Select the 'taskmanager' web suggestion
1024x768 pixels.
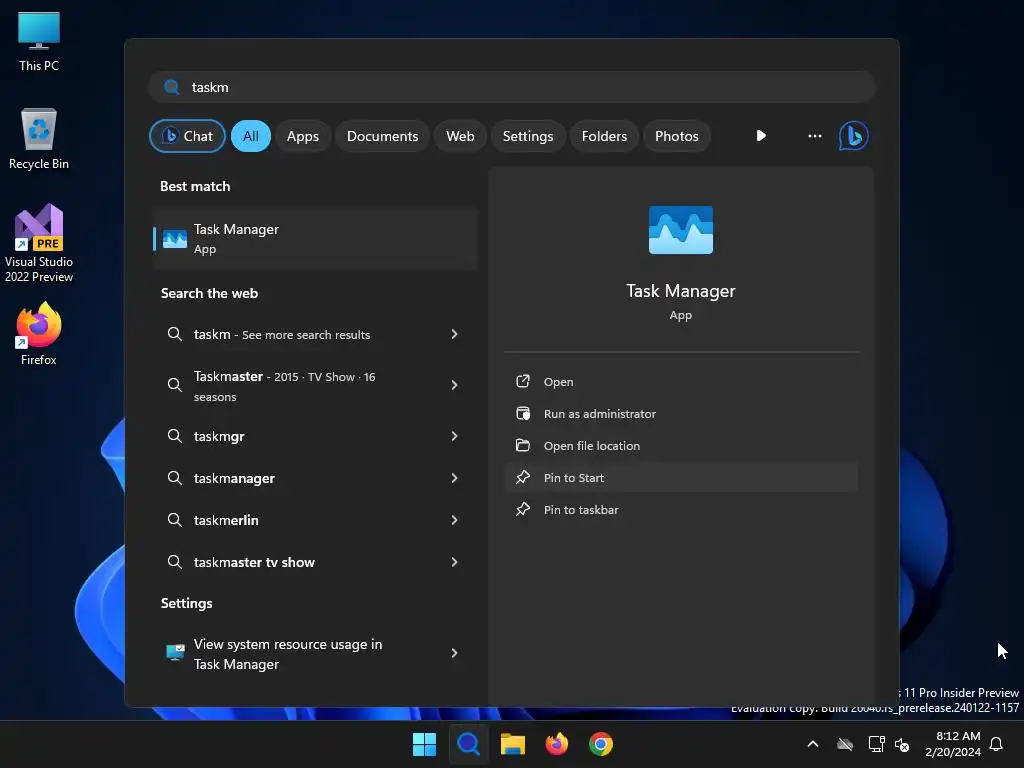(315, 478)
